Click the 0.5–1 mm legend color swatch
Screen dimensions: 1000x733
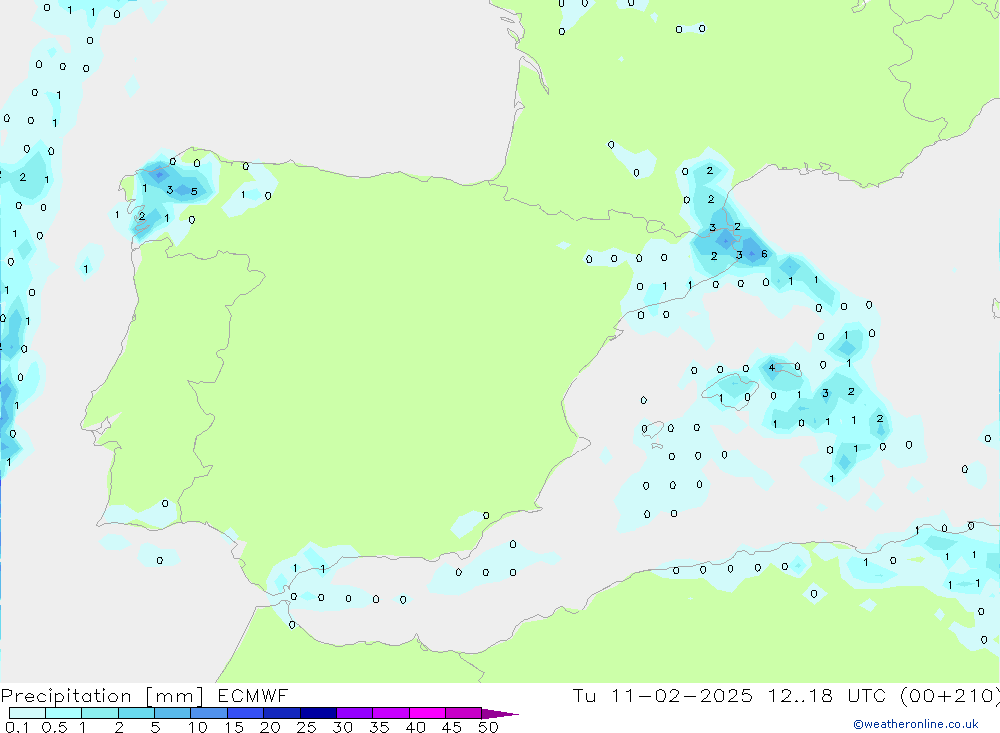tap(63, 713)
